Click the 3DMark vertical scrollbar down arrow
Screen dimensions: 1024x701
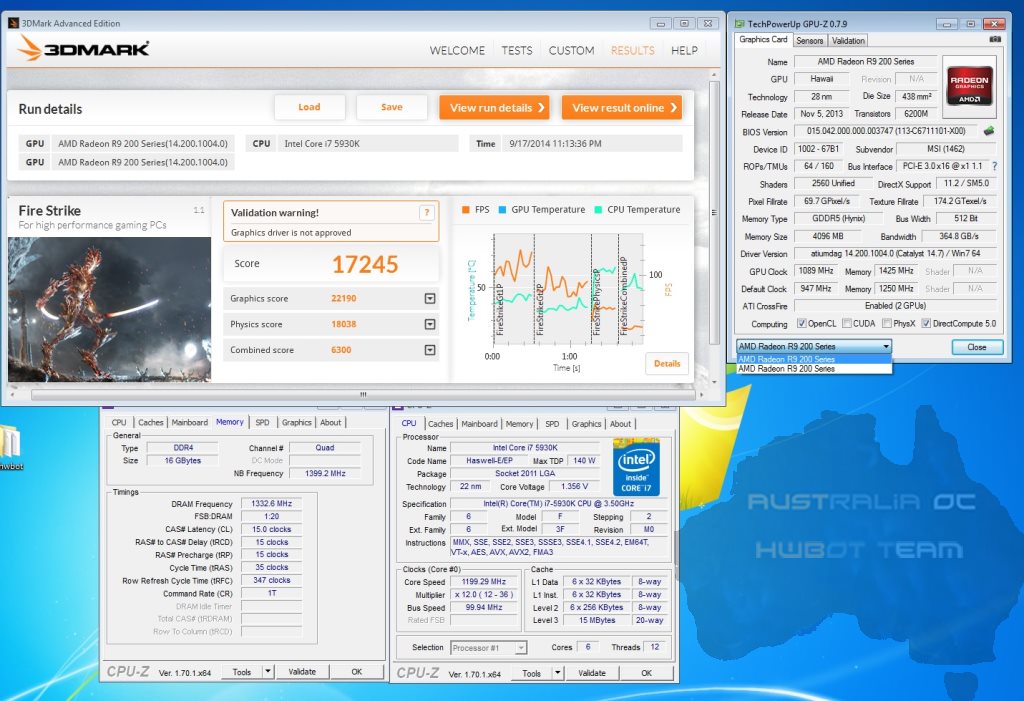[x=714, y=382]
